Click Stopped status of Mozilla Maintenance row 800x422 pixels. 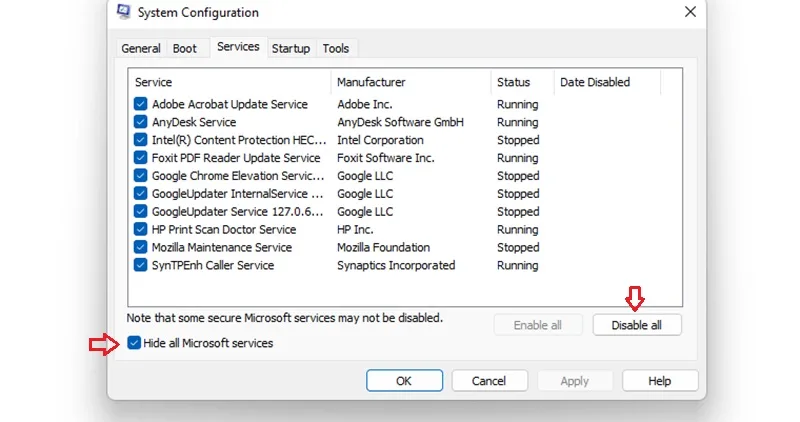(518, 247)
